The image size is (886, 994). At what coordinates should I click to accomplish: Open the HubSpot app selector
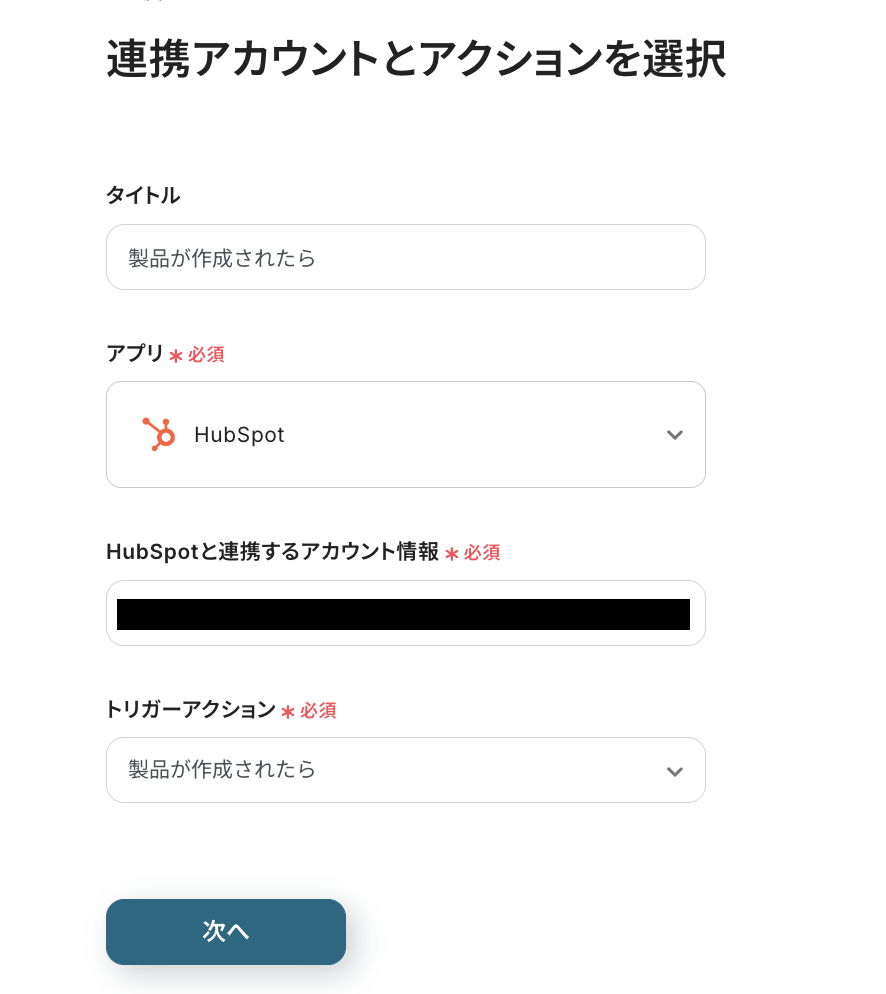click(405, 435)
